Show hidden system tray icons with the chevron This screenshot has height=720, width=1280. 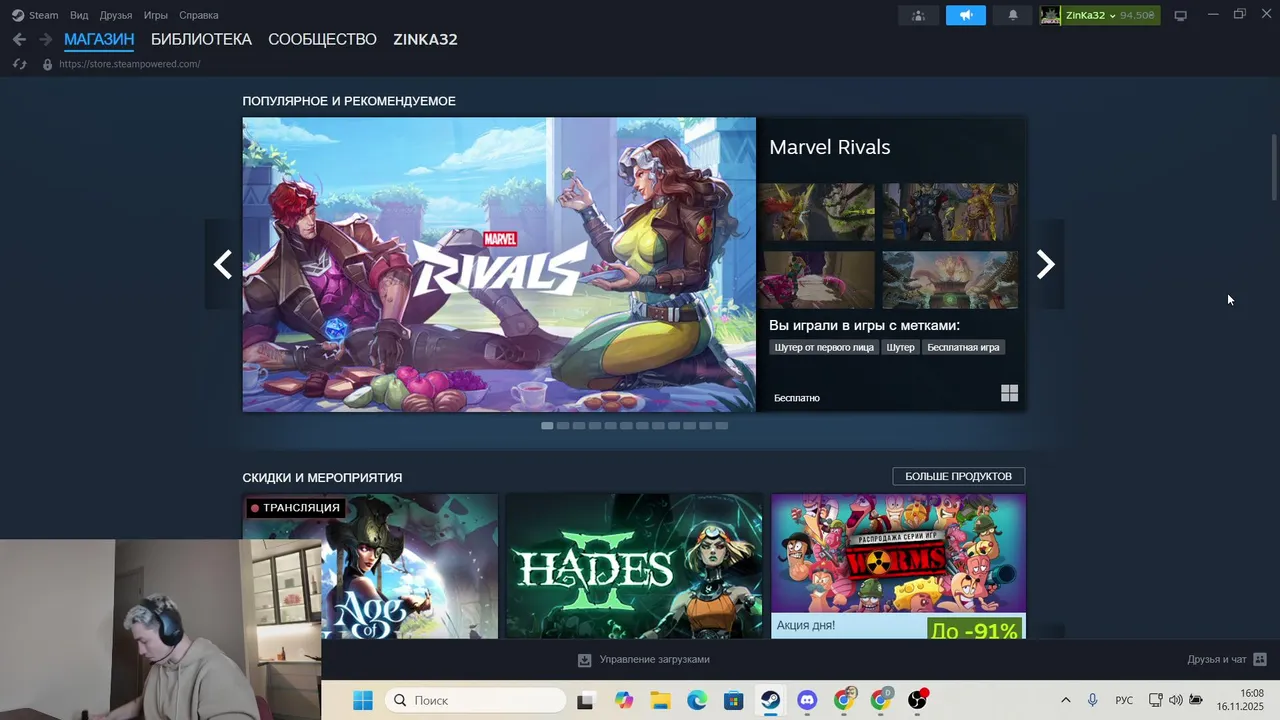click(1065, 700)
